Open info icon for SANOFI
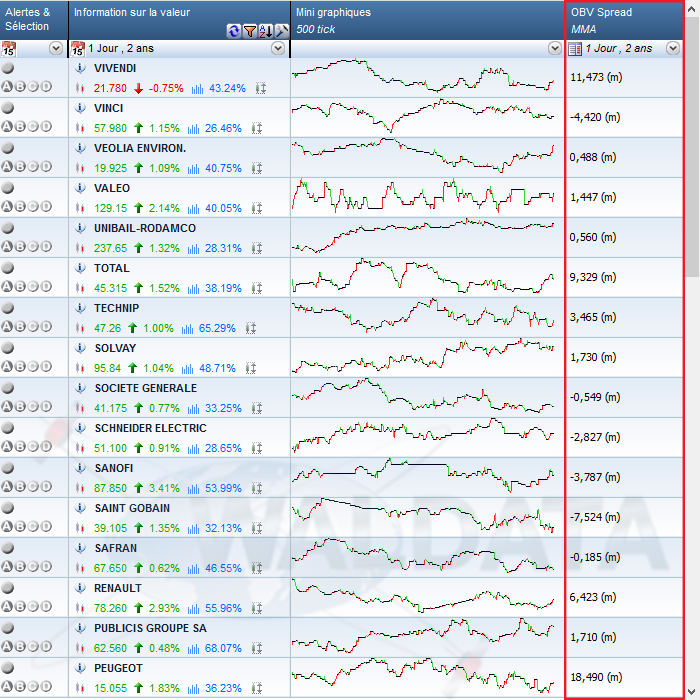 [x=80, y=468]
